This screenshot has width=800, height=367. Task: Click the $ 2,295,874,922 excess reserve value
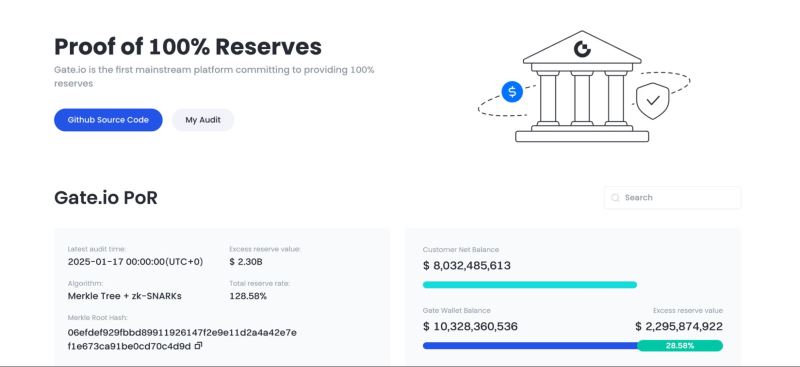click(x=679, y=326)
